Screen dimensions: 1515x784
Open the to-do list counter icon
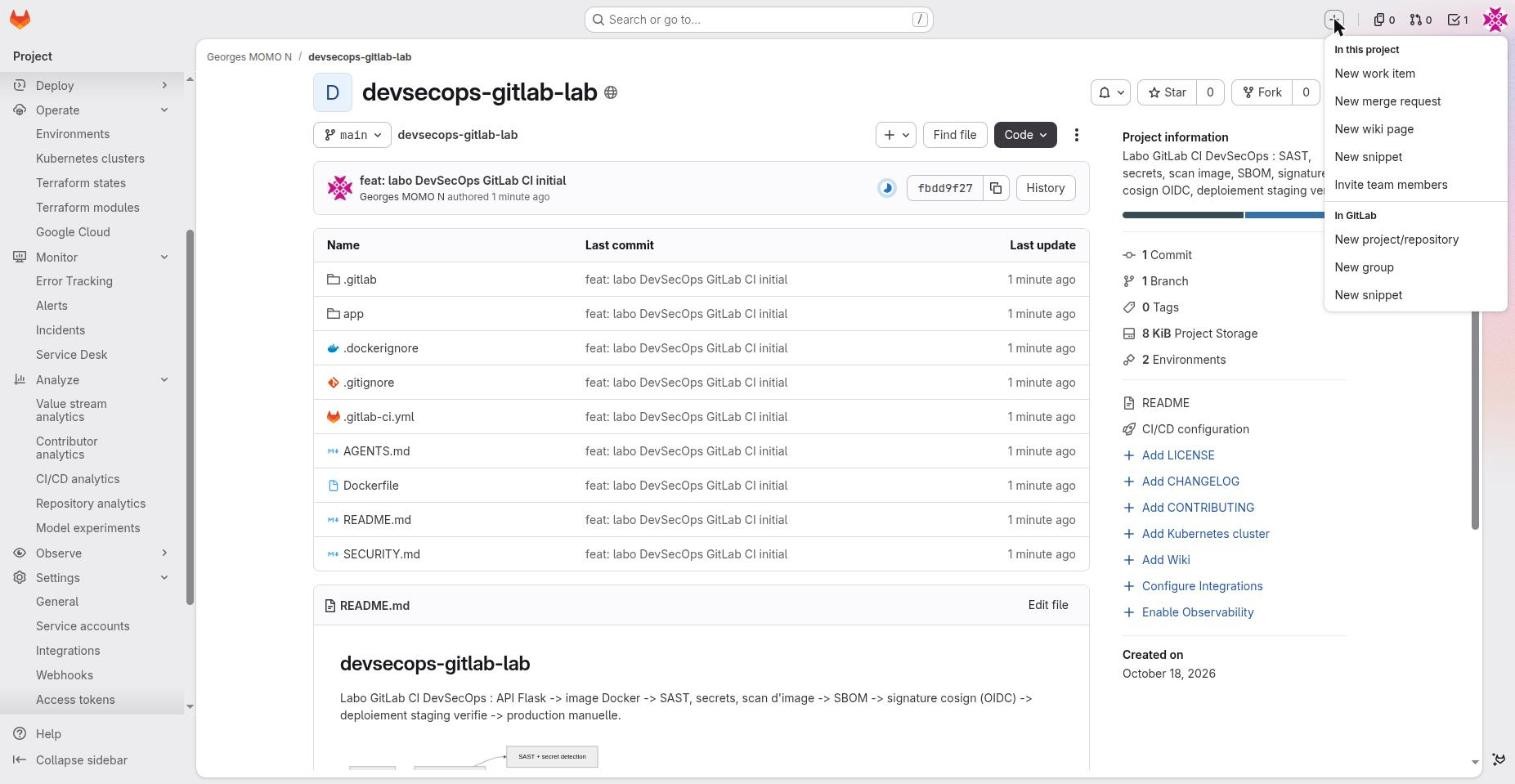point(1458,19)
